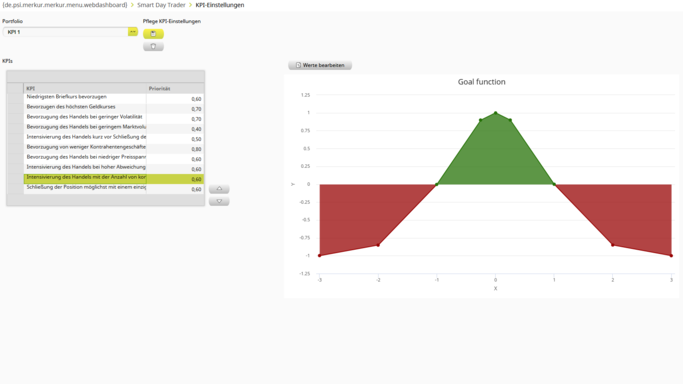
Task: Click the Priorität column header
Action: (175, 88)
